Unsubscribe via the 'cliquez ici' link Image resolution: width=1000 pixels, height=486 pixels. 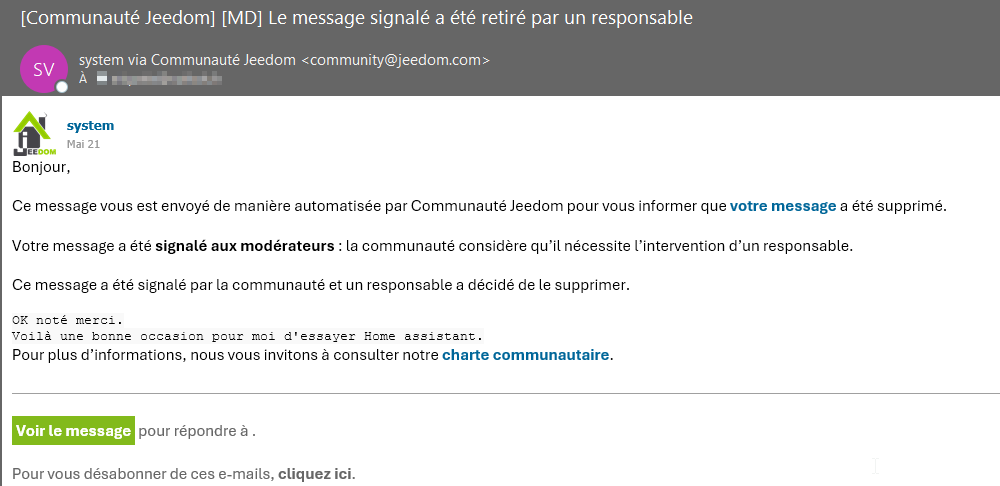pyautogui.click(x=316, y=473)
